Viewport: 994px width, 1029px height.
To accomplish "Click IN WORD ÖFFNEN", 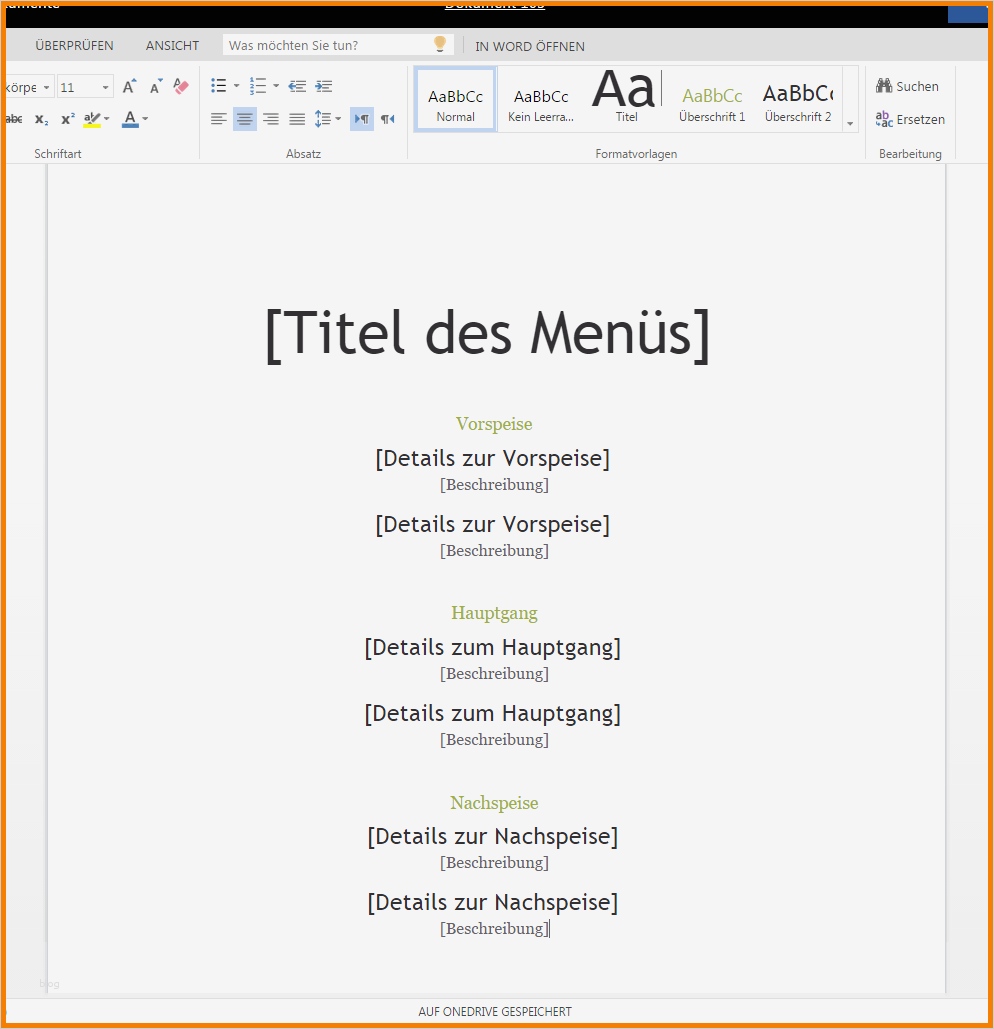I will (530, 46).
